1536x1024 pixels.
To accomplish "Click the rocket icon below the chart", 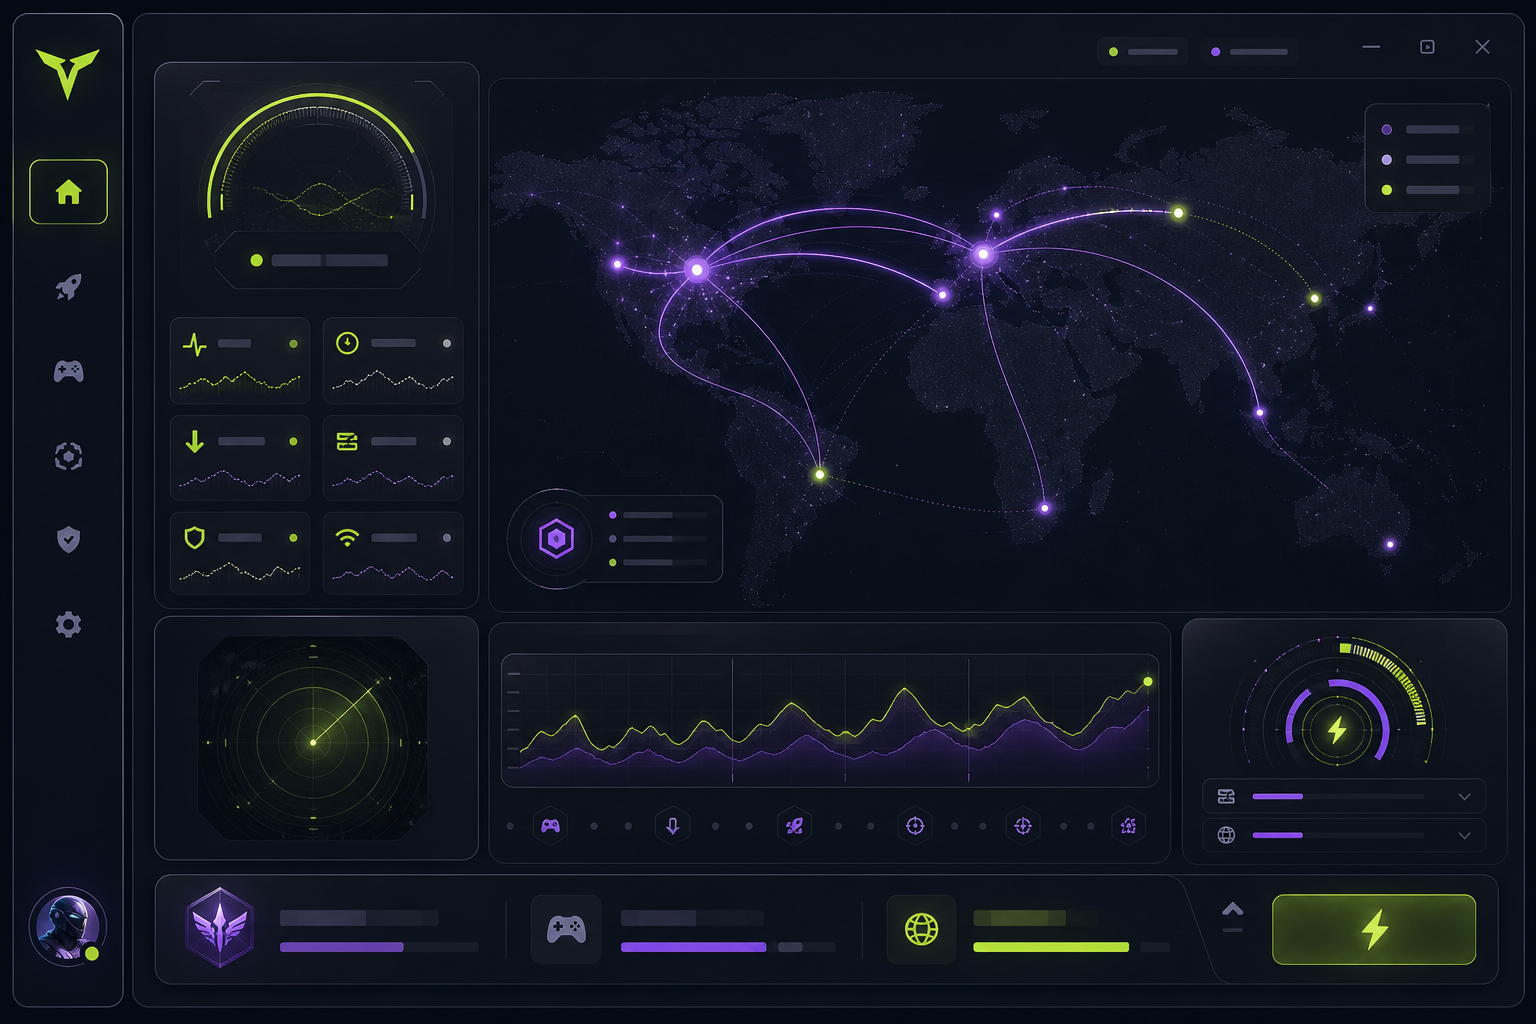I will tap(794, 826).
